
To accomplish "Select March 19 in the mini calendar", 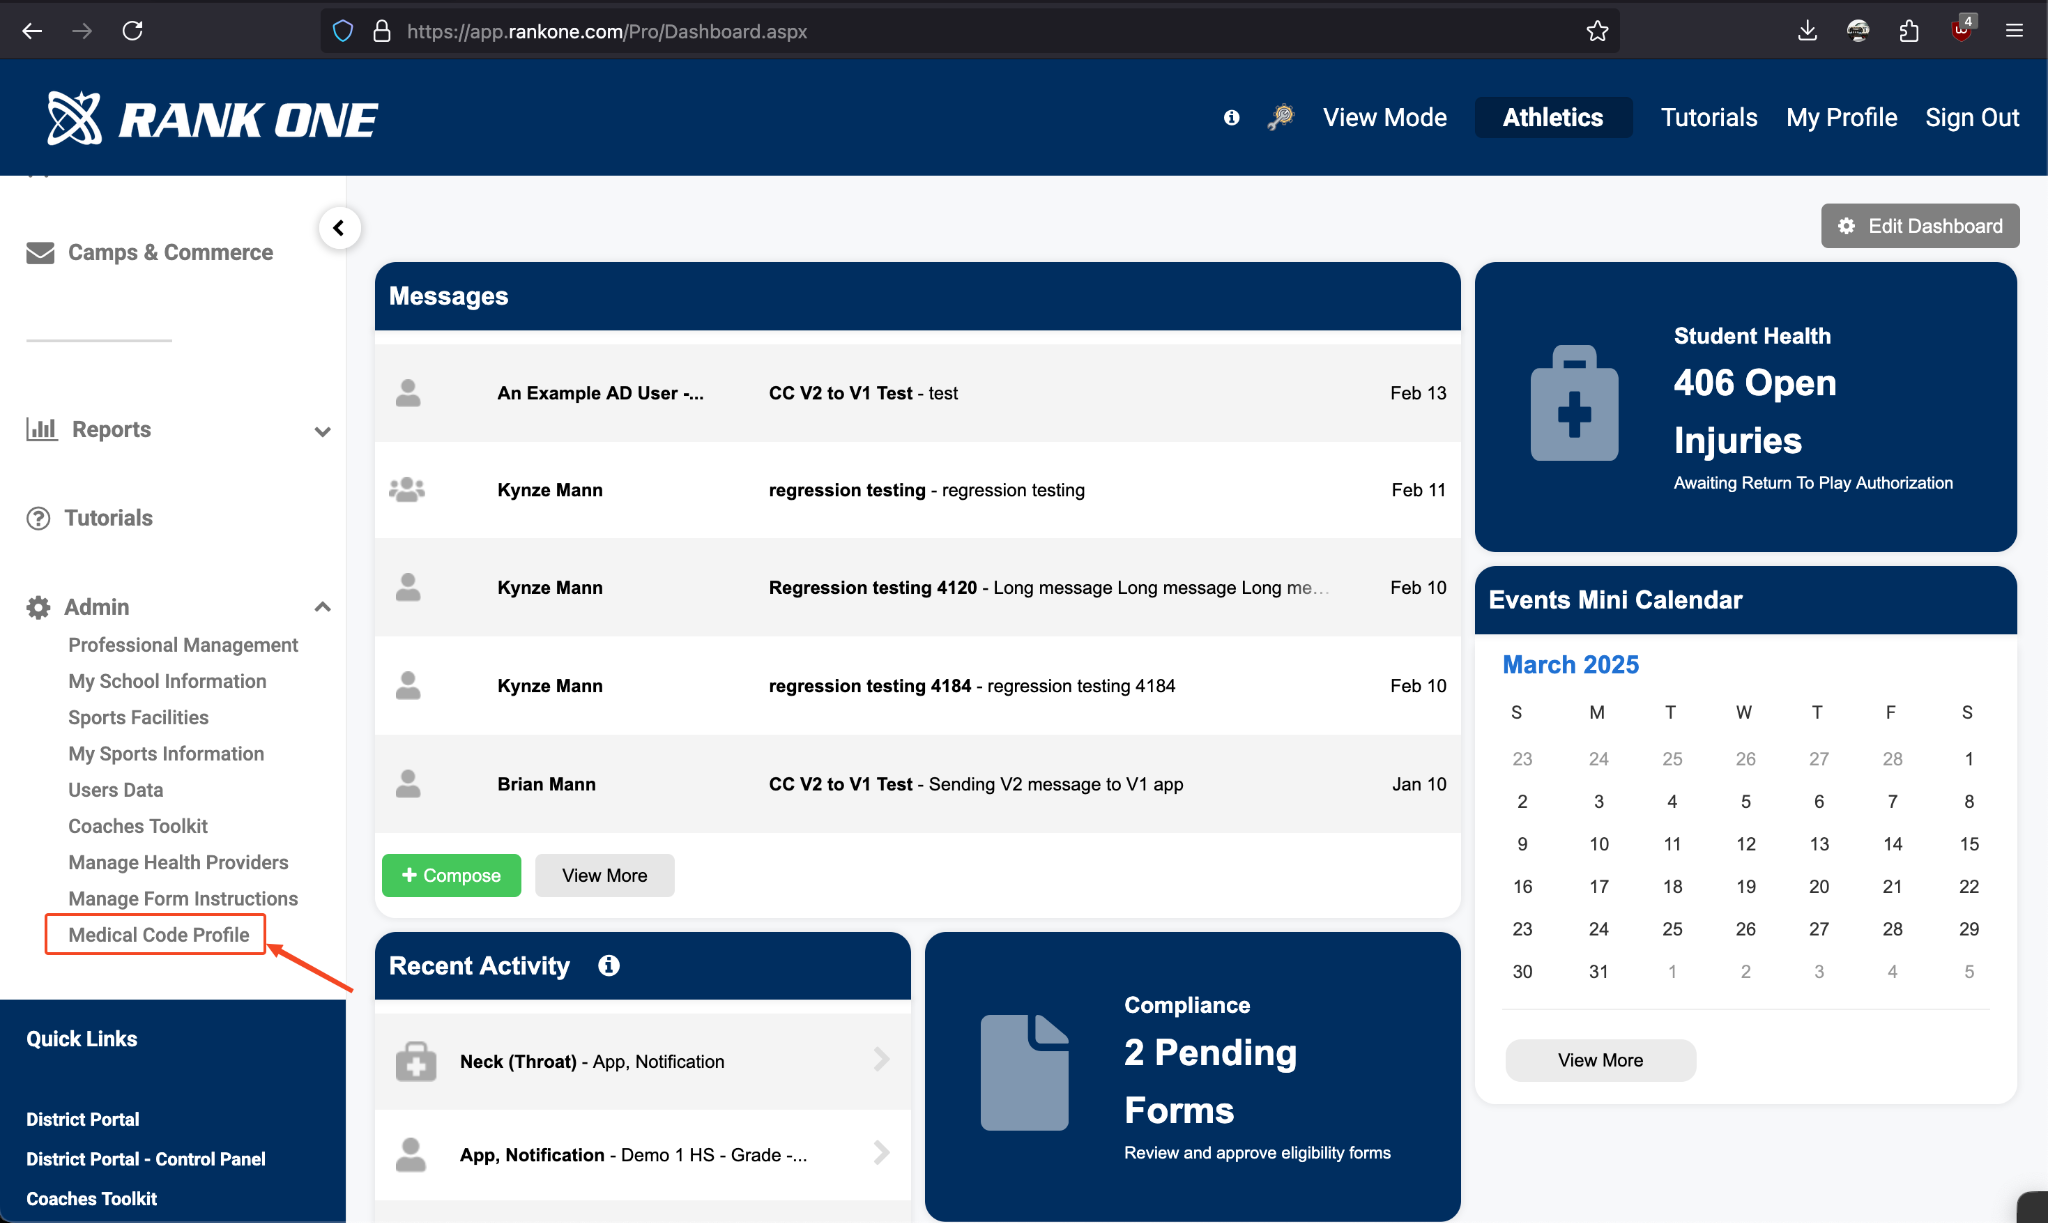I will coord(1745,886).
